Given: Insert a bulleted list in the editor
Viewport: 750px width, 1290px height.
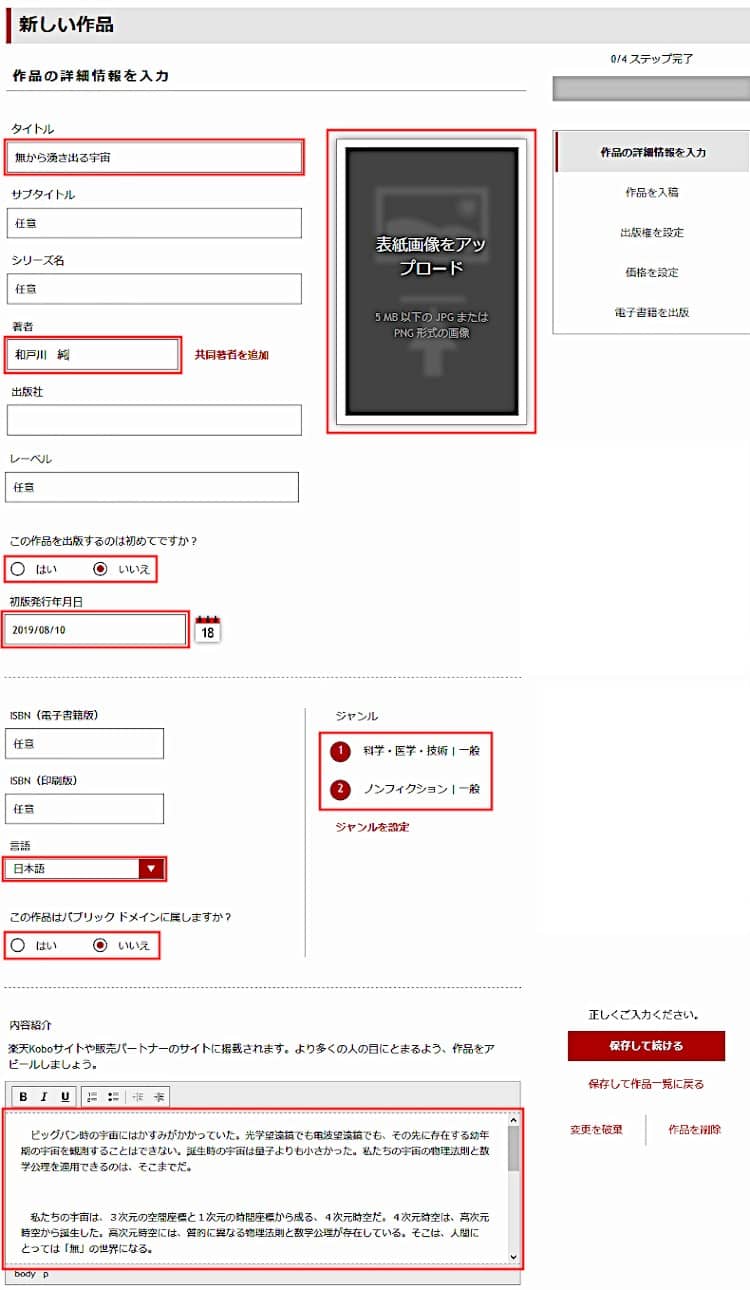Looking at the screenshot, I should click(x=113, y=1096).
